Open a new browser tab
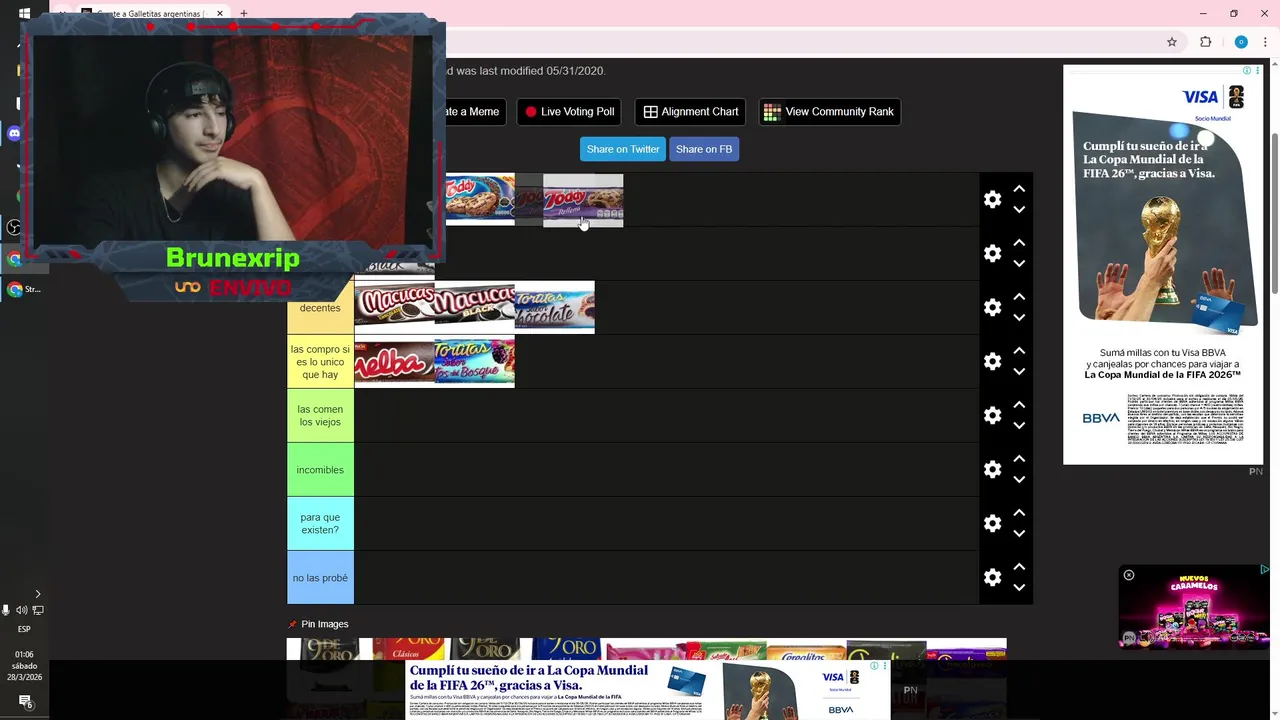 pyautogui.click(x=243, y=14)
